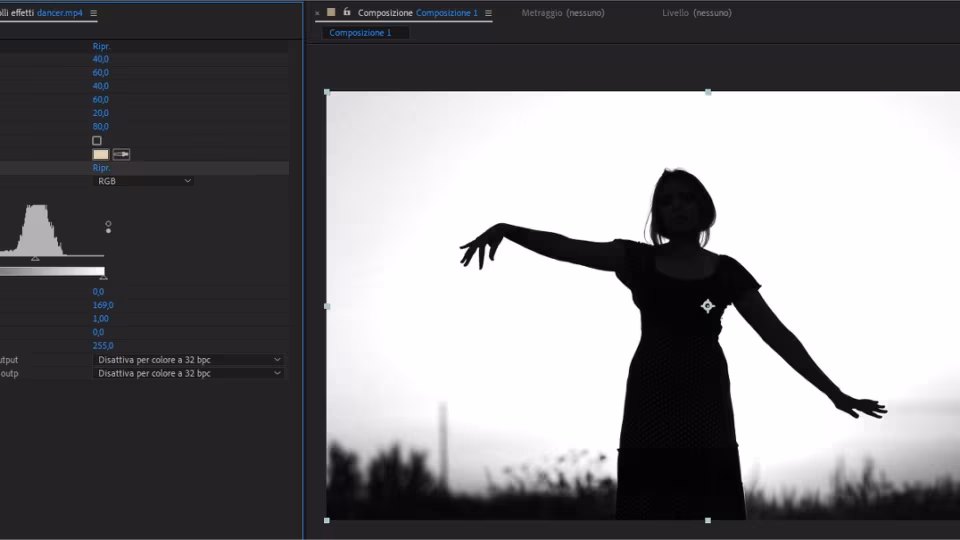Click the triangle handle under the gradient bar
The image size is (960, 540).
[103, 278]
